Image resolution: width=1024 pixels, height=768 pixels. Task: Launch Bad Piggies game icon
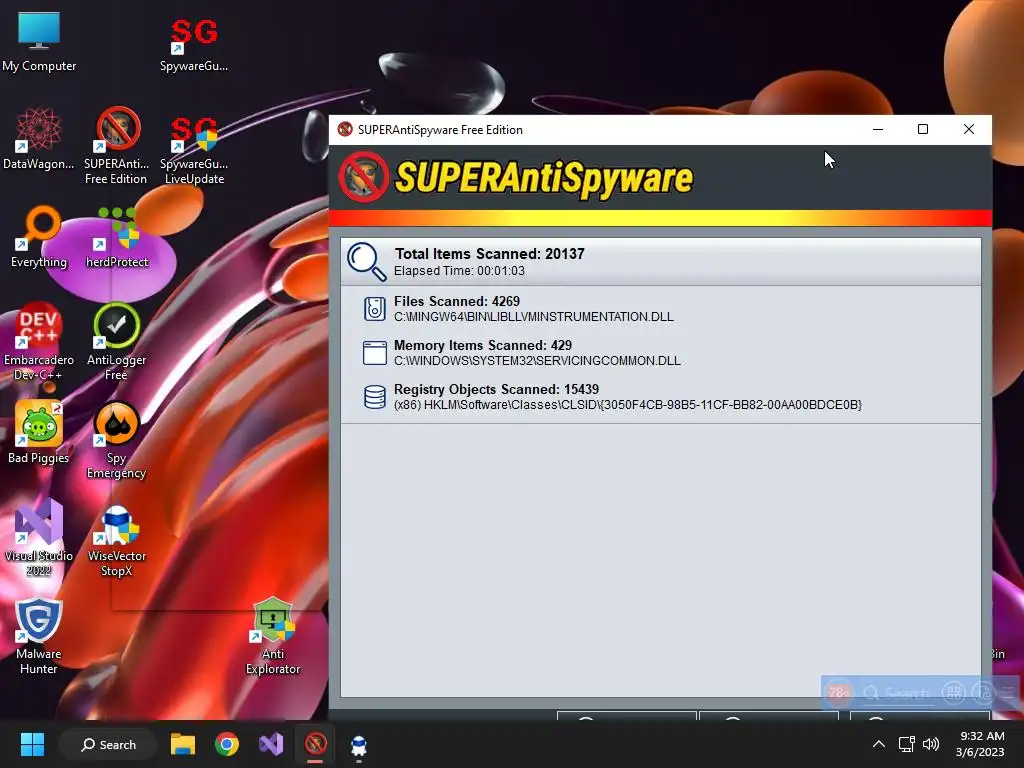pyautogui.click(x=39, y=432)
